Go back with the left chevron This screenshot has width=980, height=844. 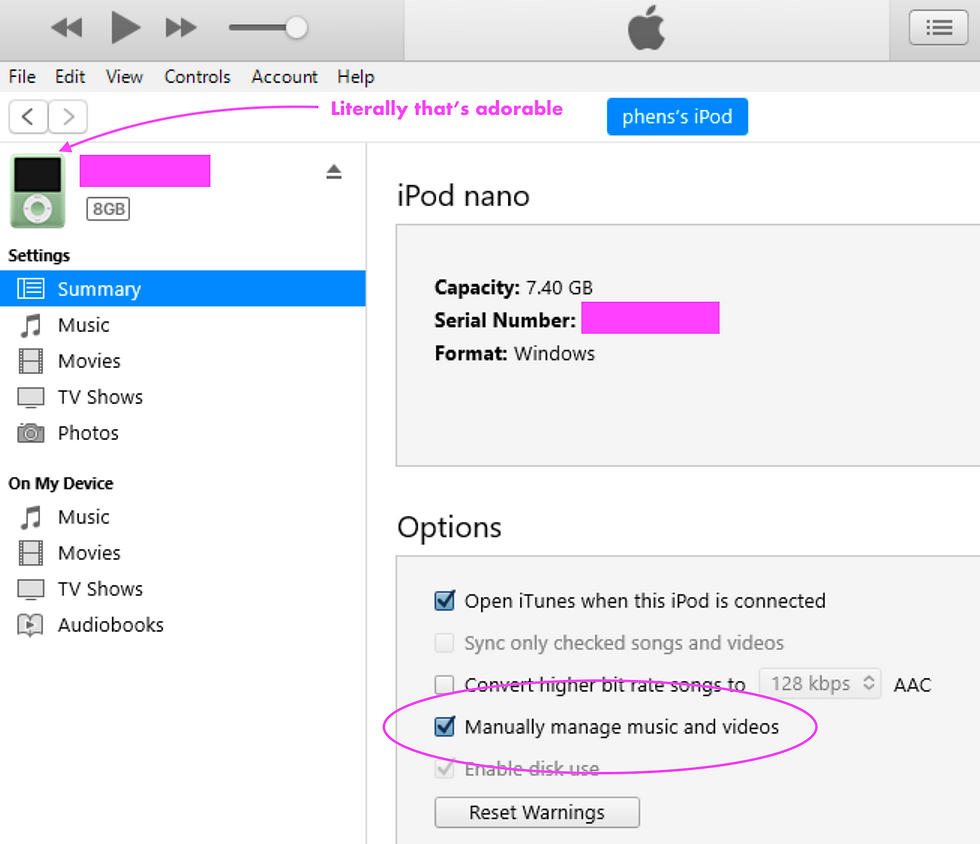point(28,116)
